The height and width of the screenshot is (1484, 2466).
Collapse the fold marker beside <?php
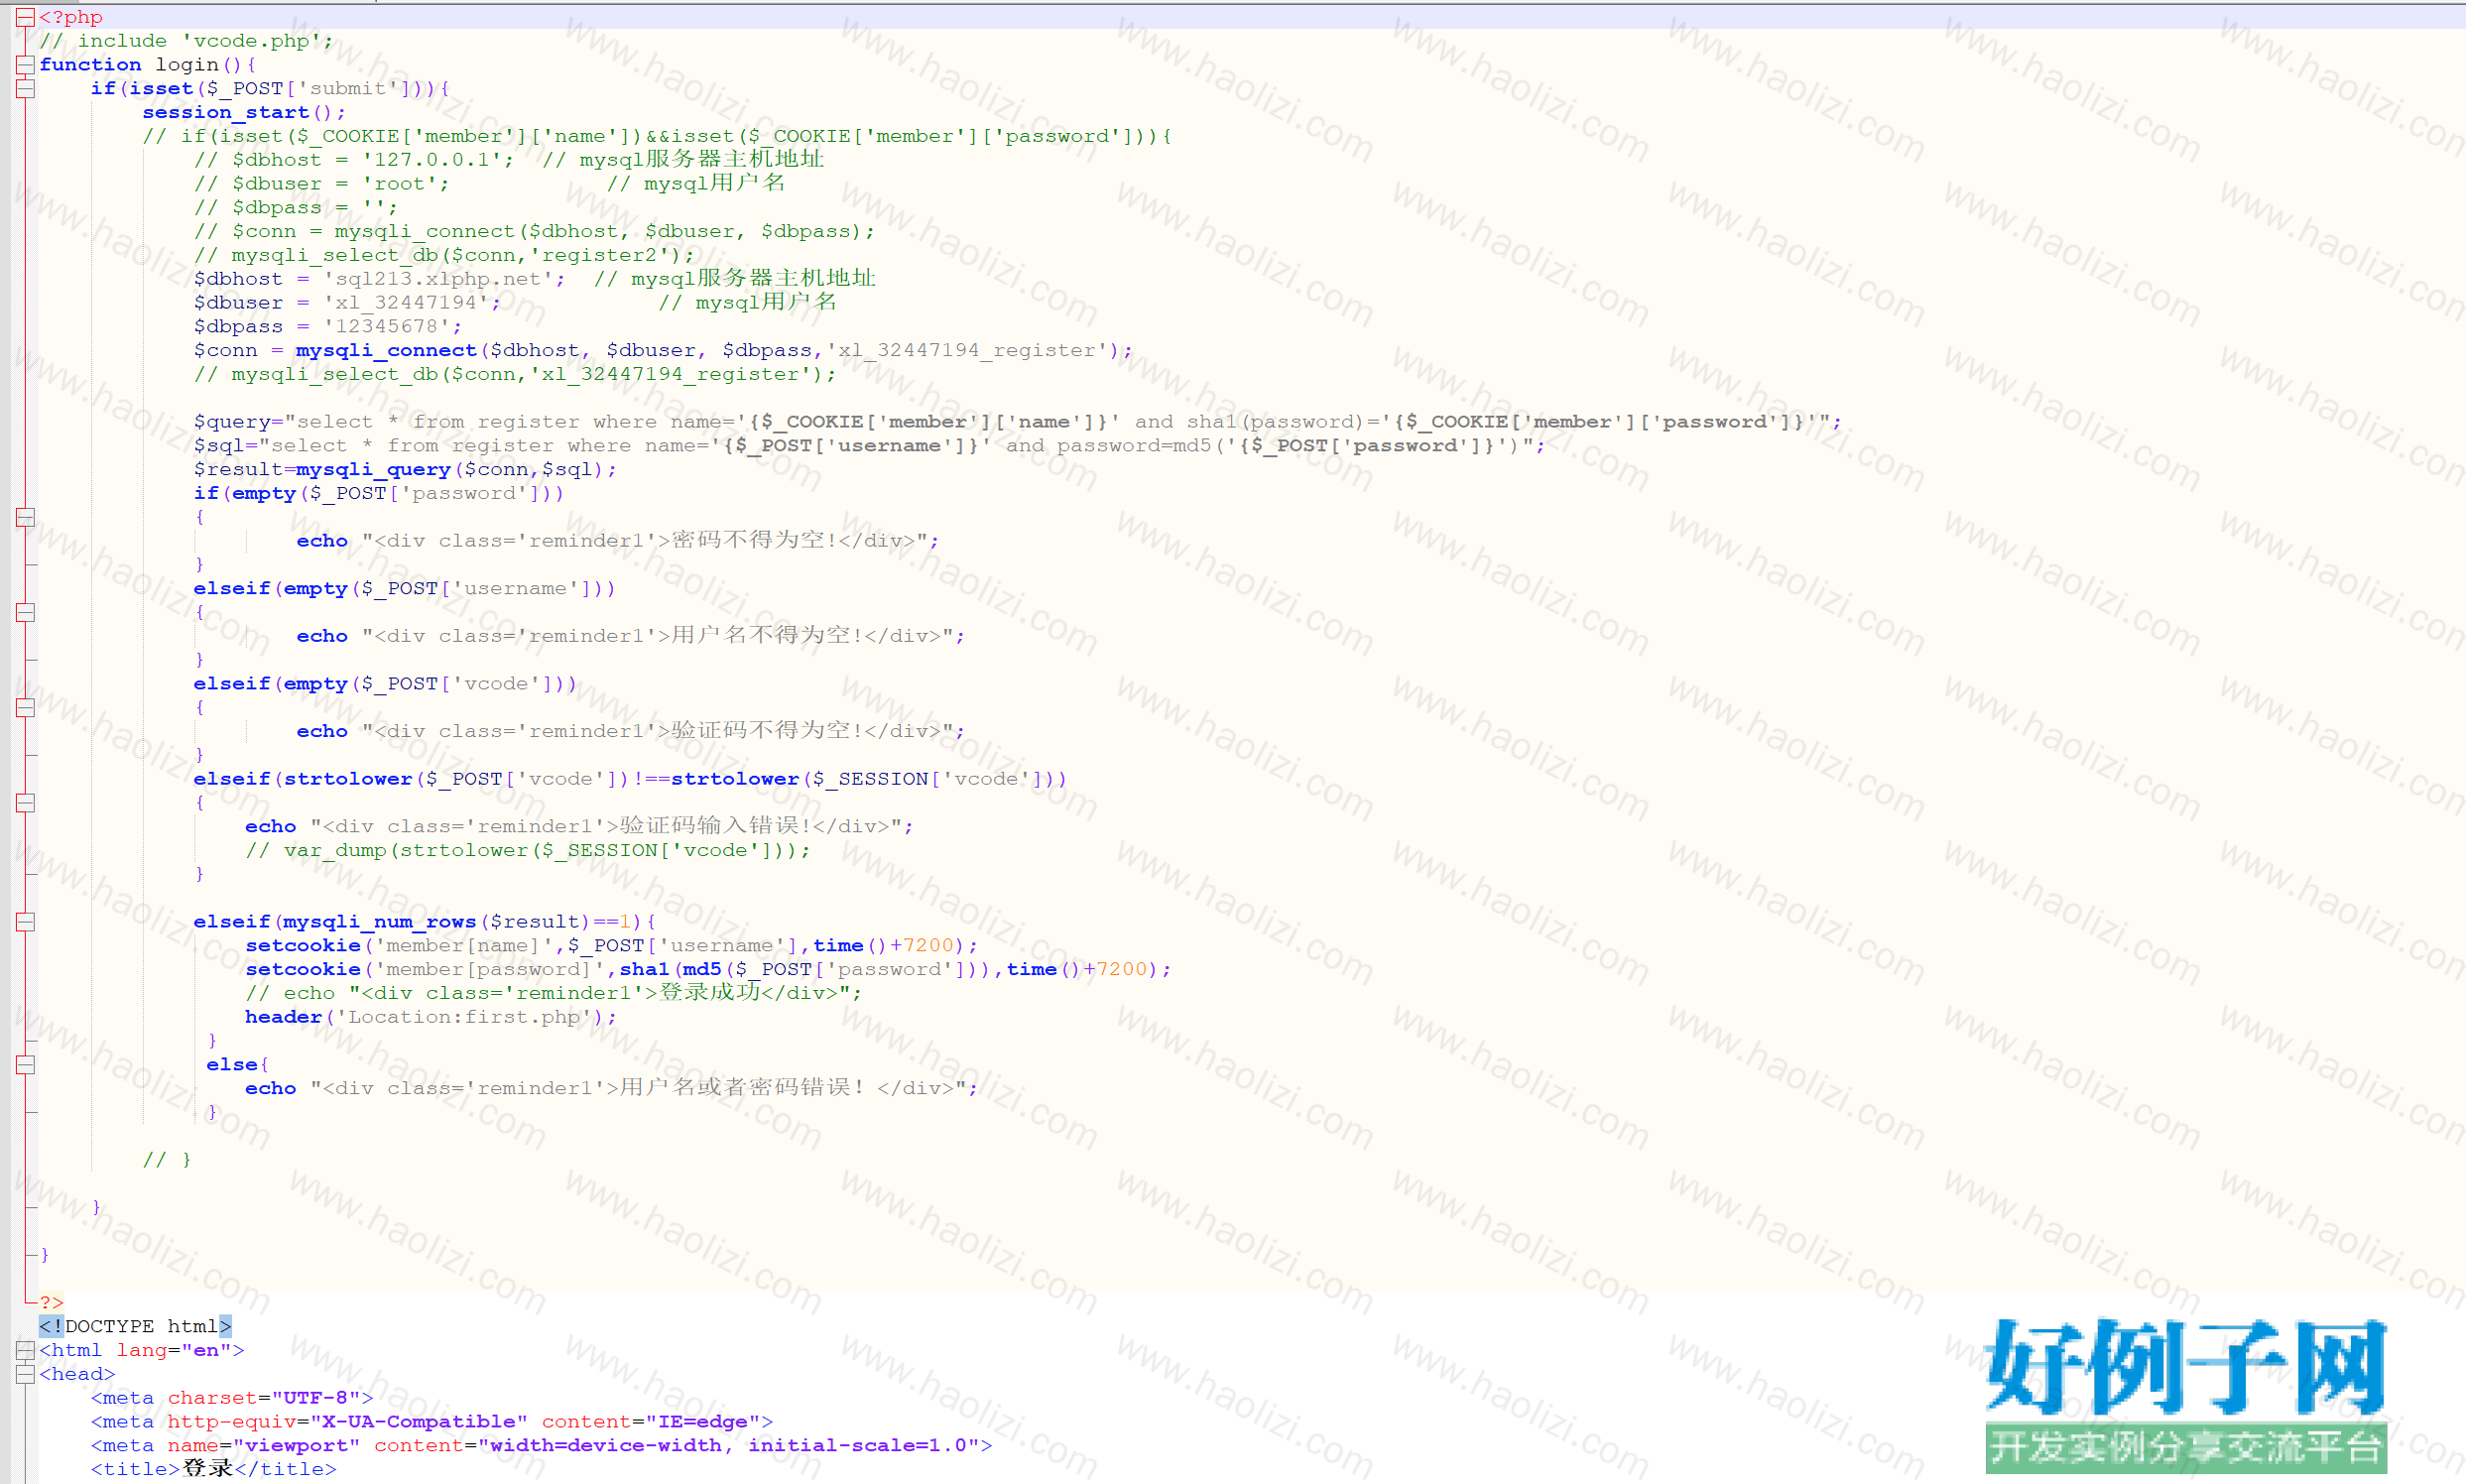click(x=25, y=17)
